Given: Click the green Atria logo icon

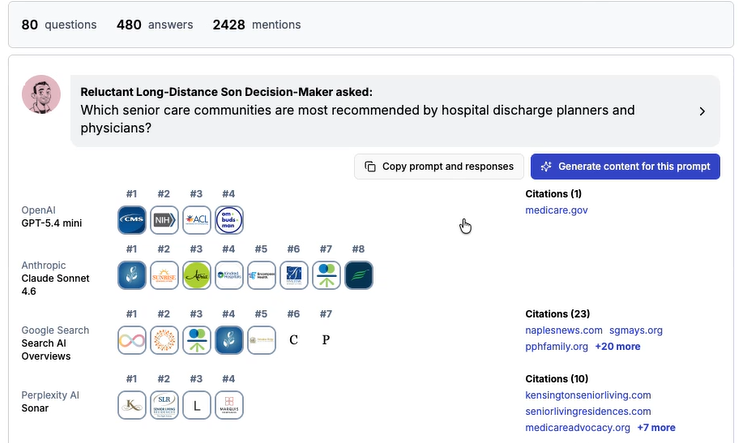Looking at the screenshot, I should [x=197, y=275].
